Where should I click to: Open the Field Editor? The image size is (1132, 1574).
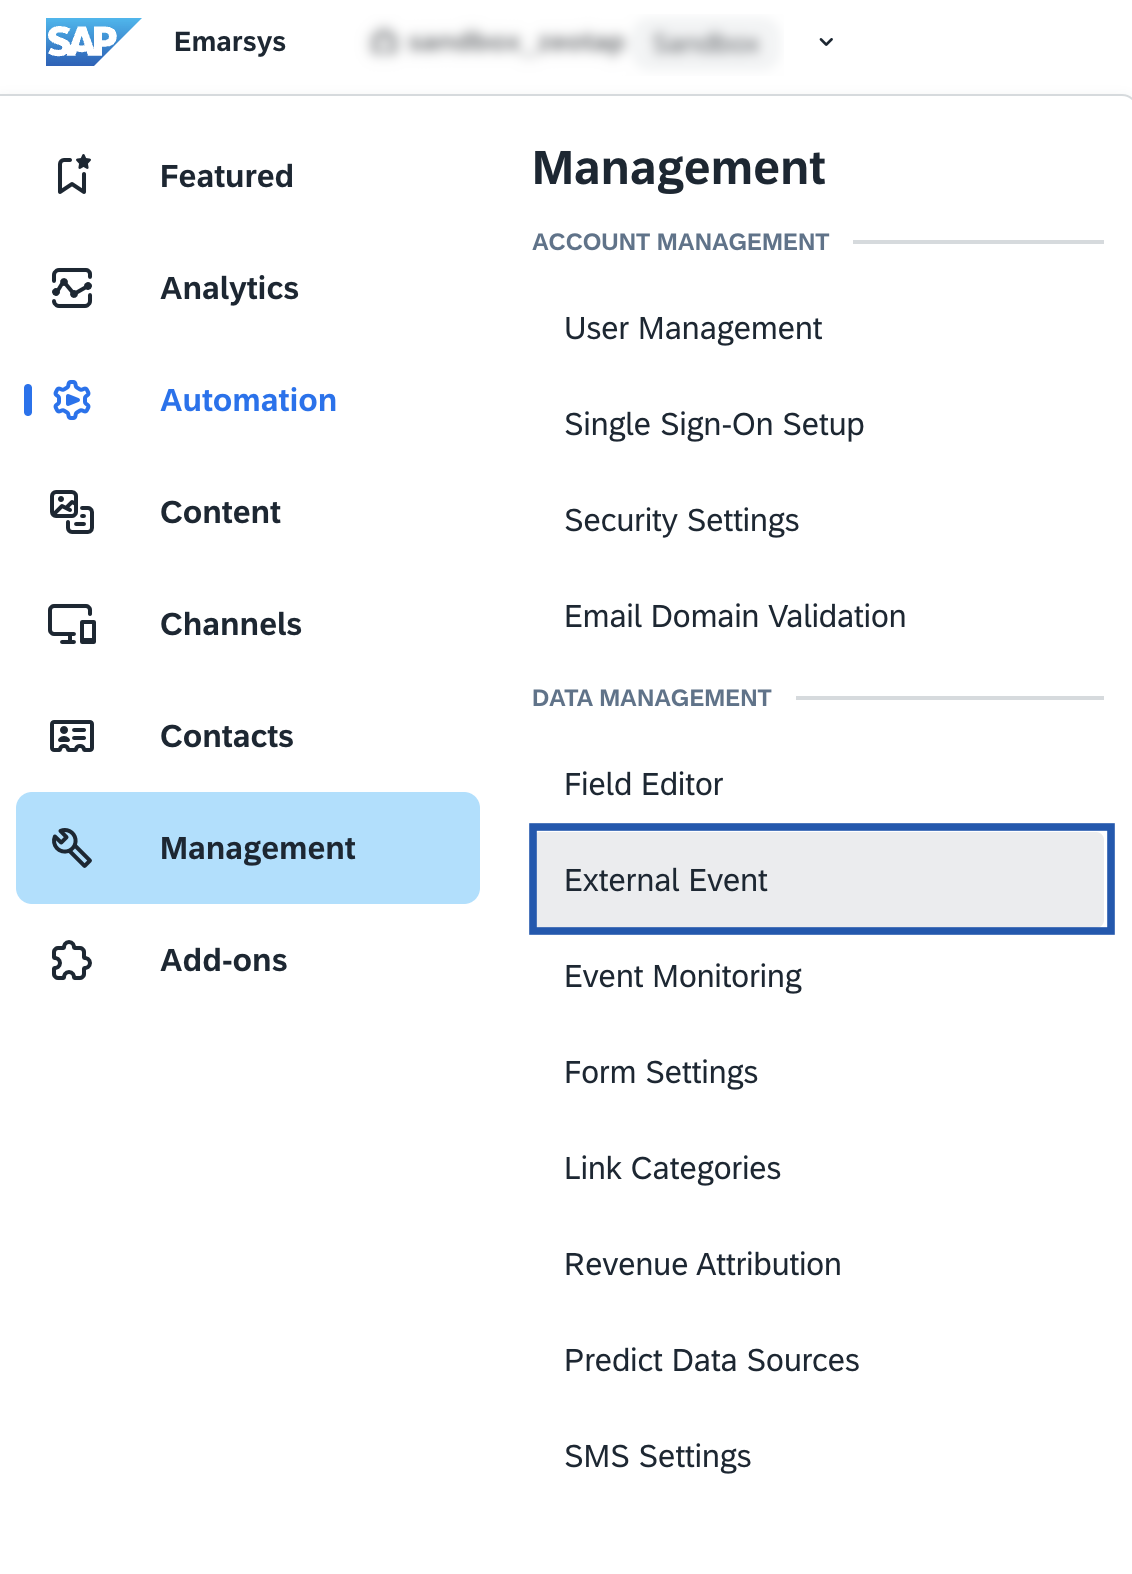[x=644, y=784]
